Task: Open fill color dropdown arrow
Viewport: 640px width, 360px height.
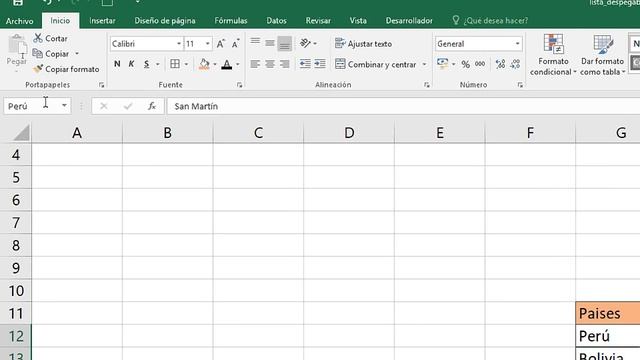Action: [215, 64]
